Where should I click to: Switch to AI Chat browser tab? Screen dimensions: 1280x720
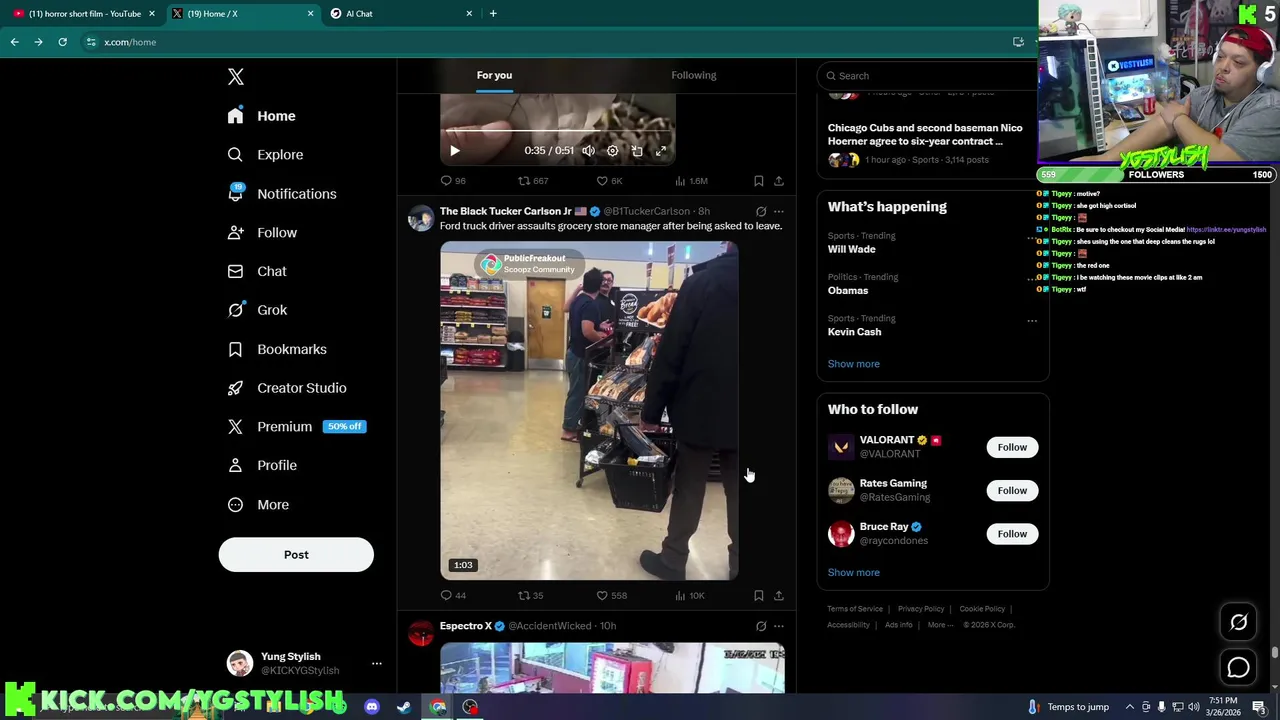pos(400,14)
